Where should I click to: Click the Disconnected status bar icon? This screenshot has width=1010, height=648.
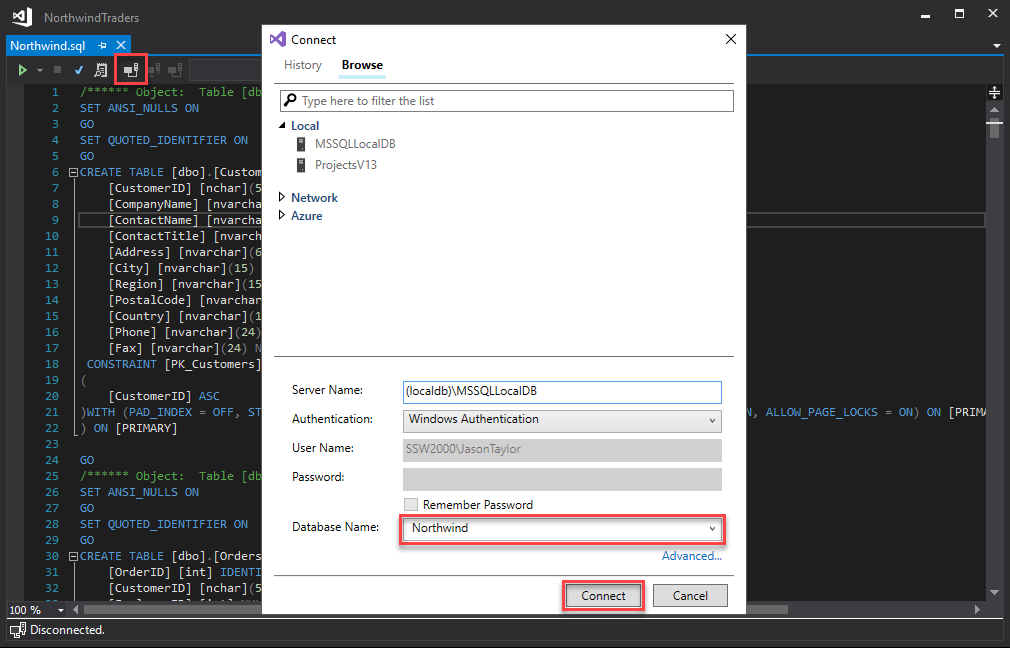18,630
